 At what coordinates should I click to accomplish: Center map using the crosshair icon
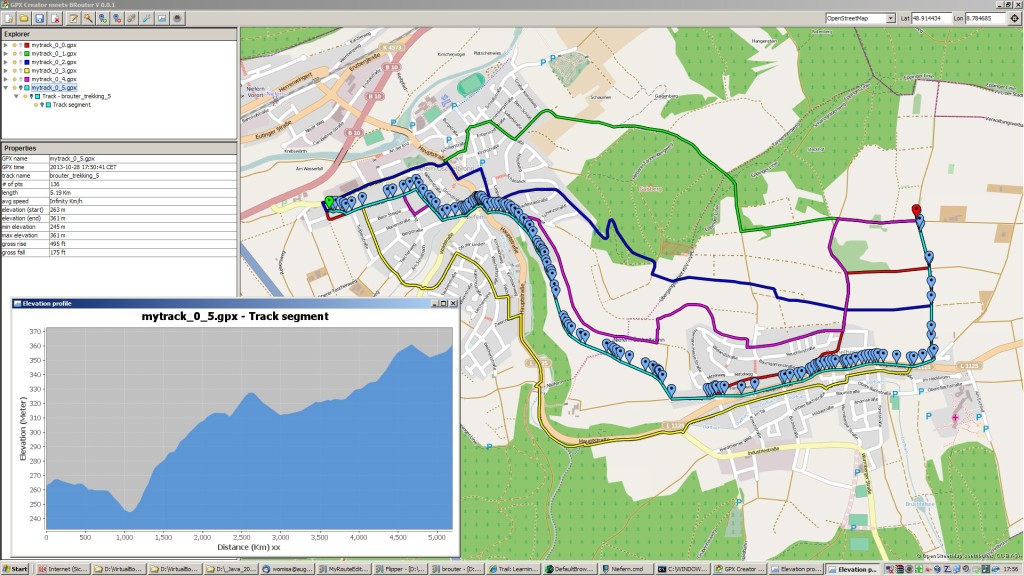coord(1013,18)
